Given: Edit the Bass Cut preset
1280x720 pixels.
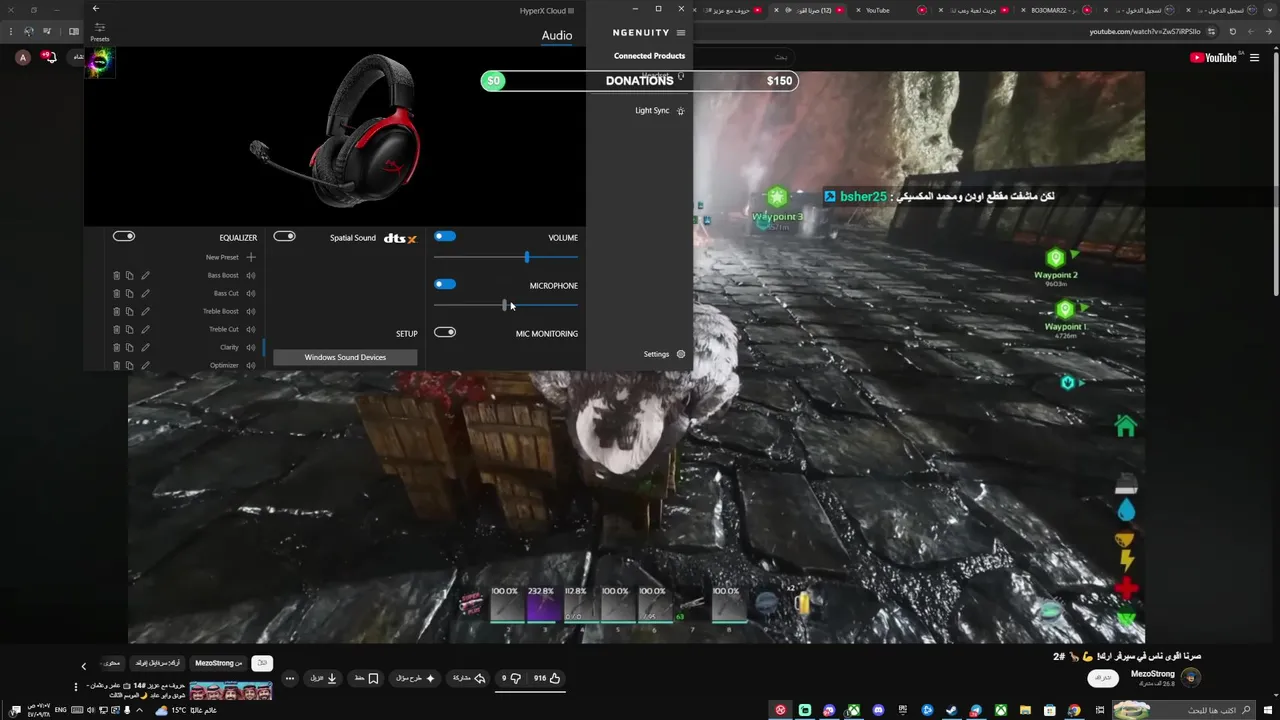Looking at the screenshot, I should 145,294.
